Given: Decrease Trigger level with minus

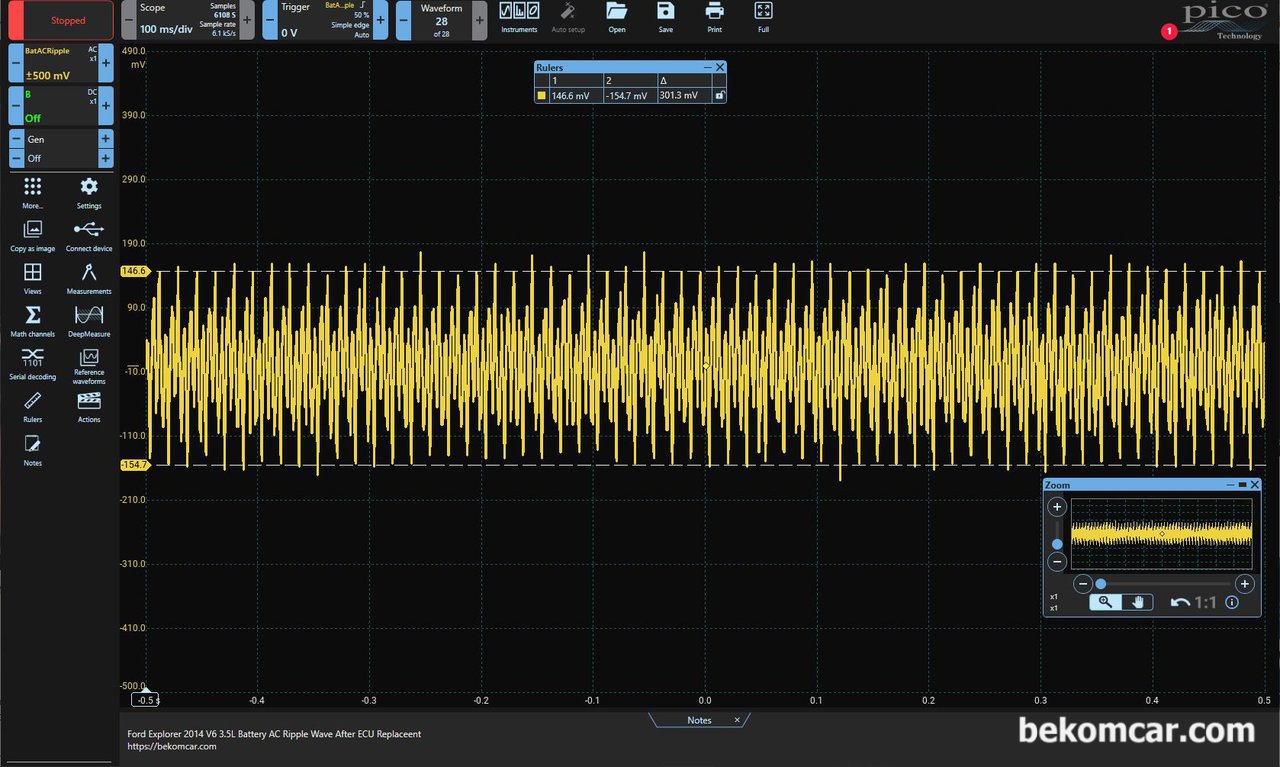Looking at the screenshot, I should click(x=270, y=20).
